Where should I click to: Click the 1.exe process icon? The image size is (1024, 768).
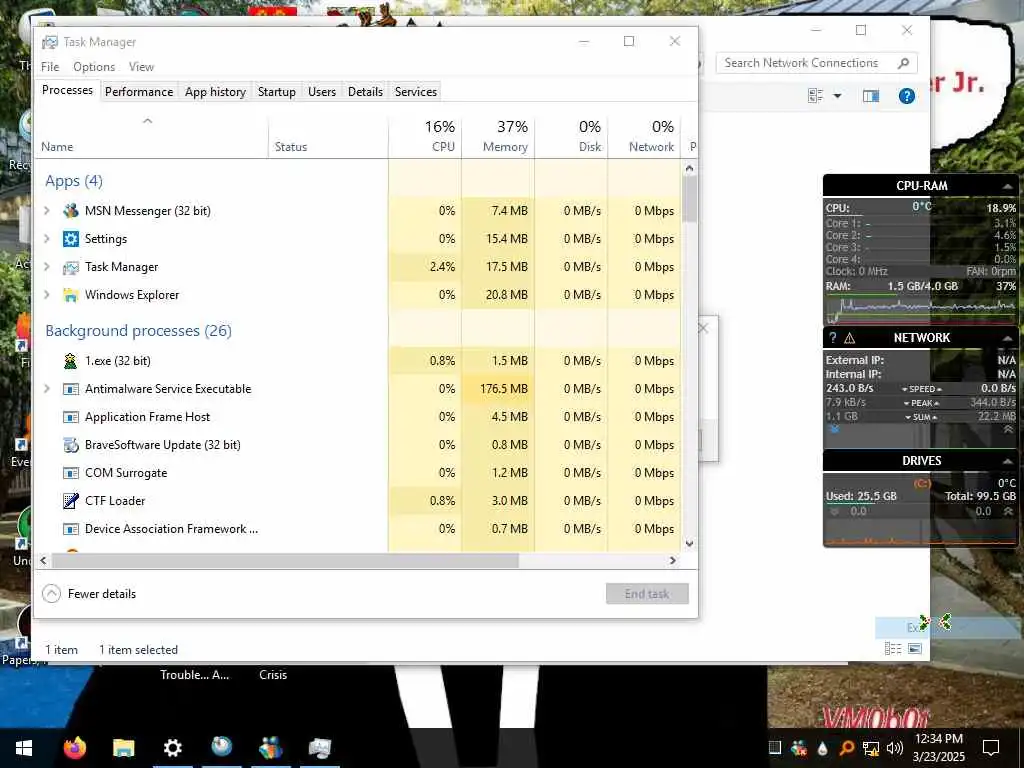tap(71, 360)
